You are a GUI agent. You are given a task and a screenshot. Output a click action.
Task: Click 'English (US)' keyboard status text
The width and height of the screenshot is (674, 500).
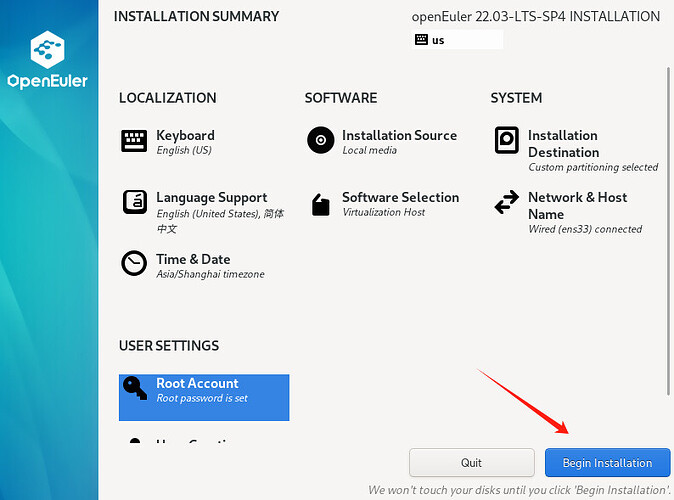184,150
